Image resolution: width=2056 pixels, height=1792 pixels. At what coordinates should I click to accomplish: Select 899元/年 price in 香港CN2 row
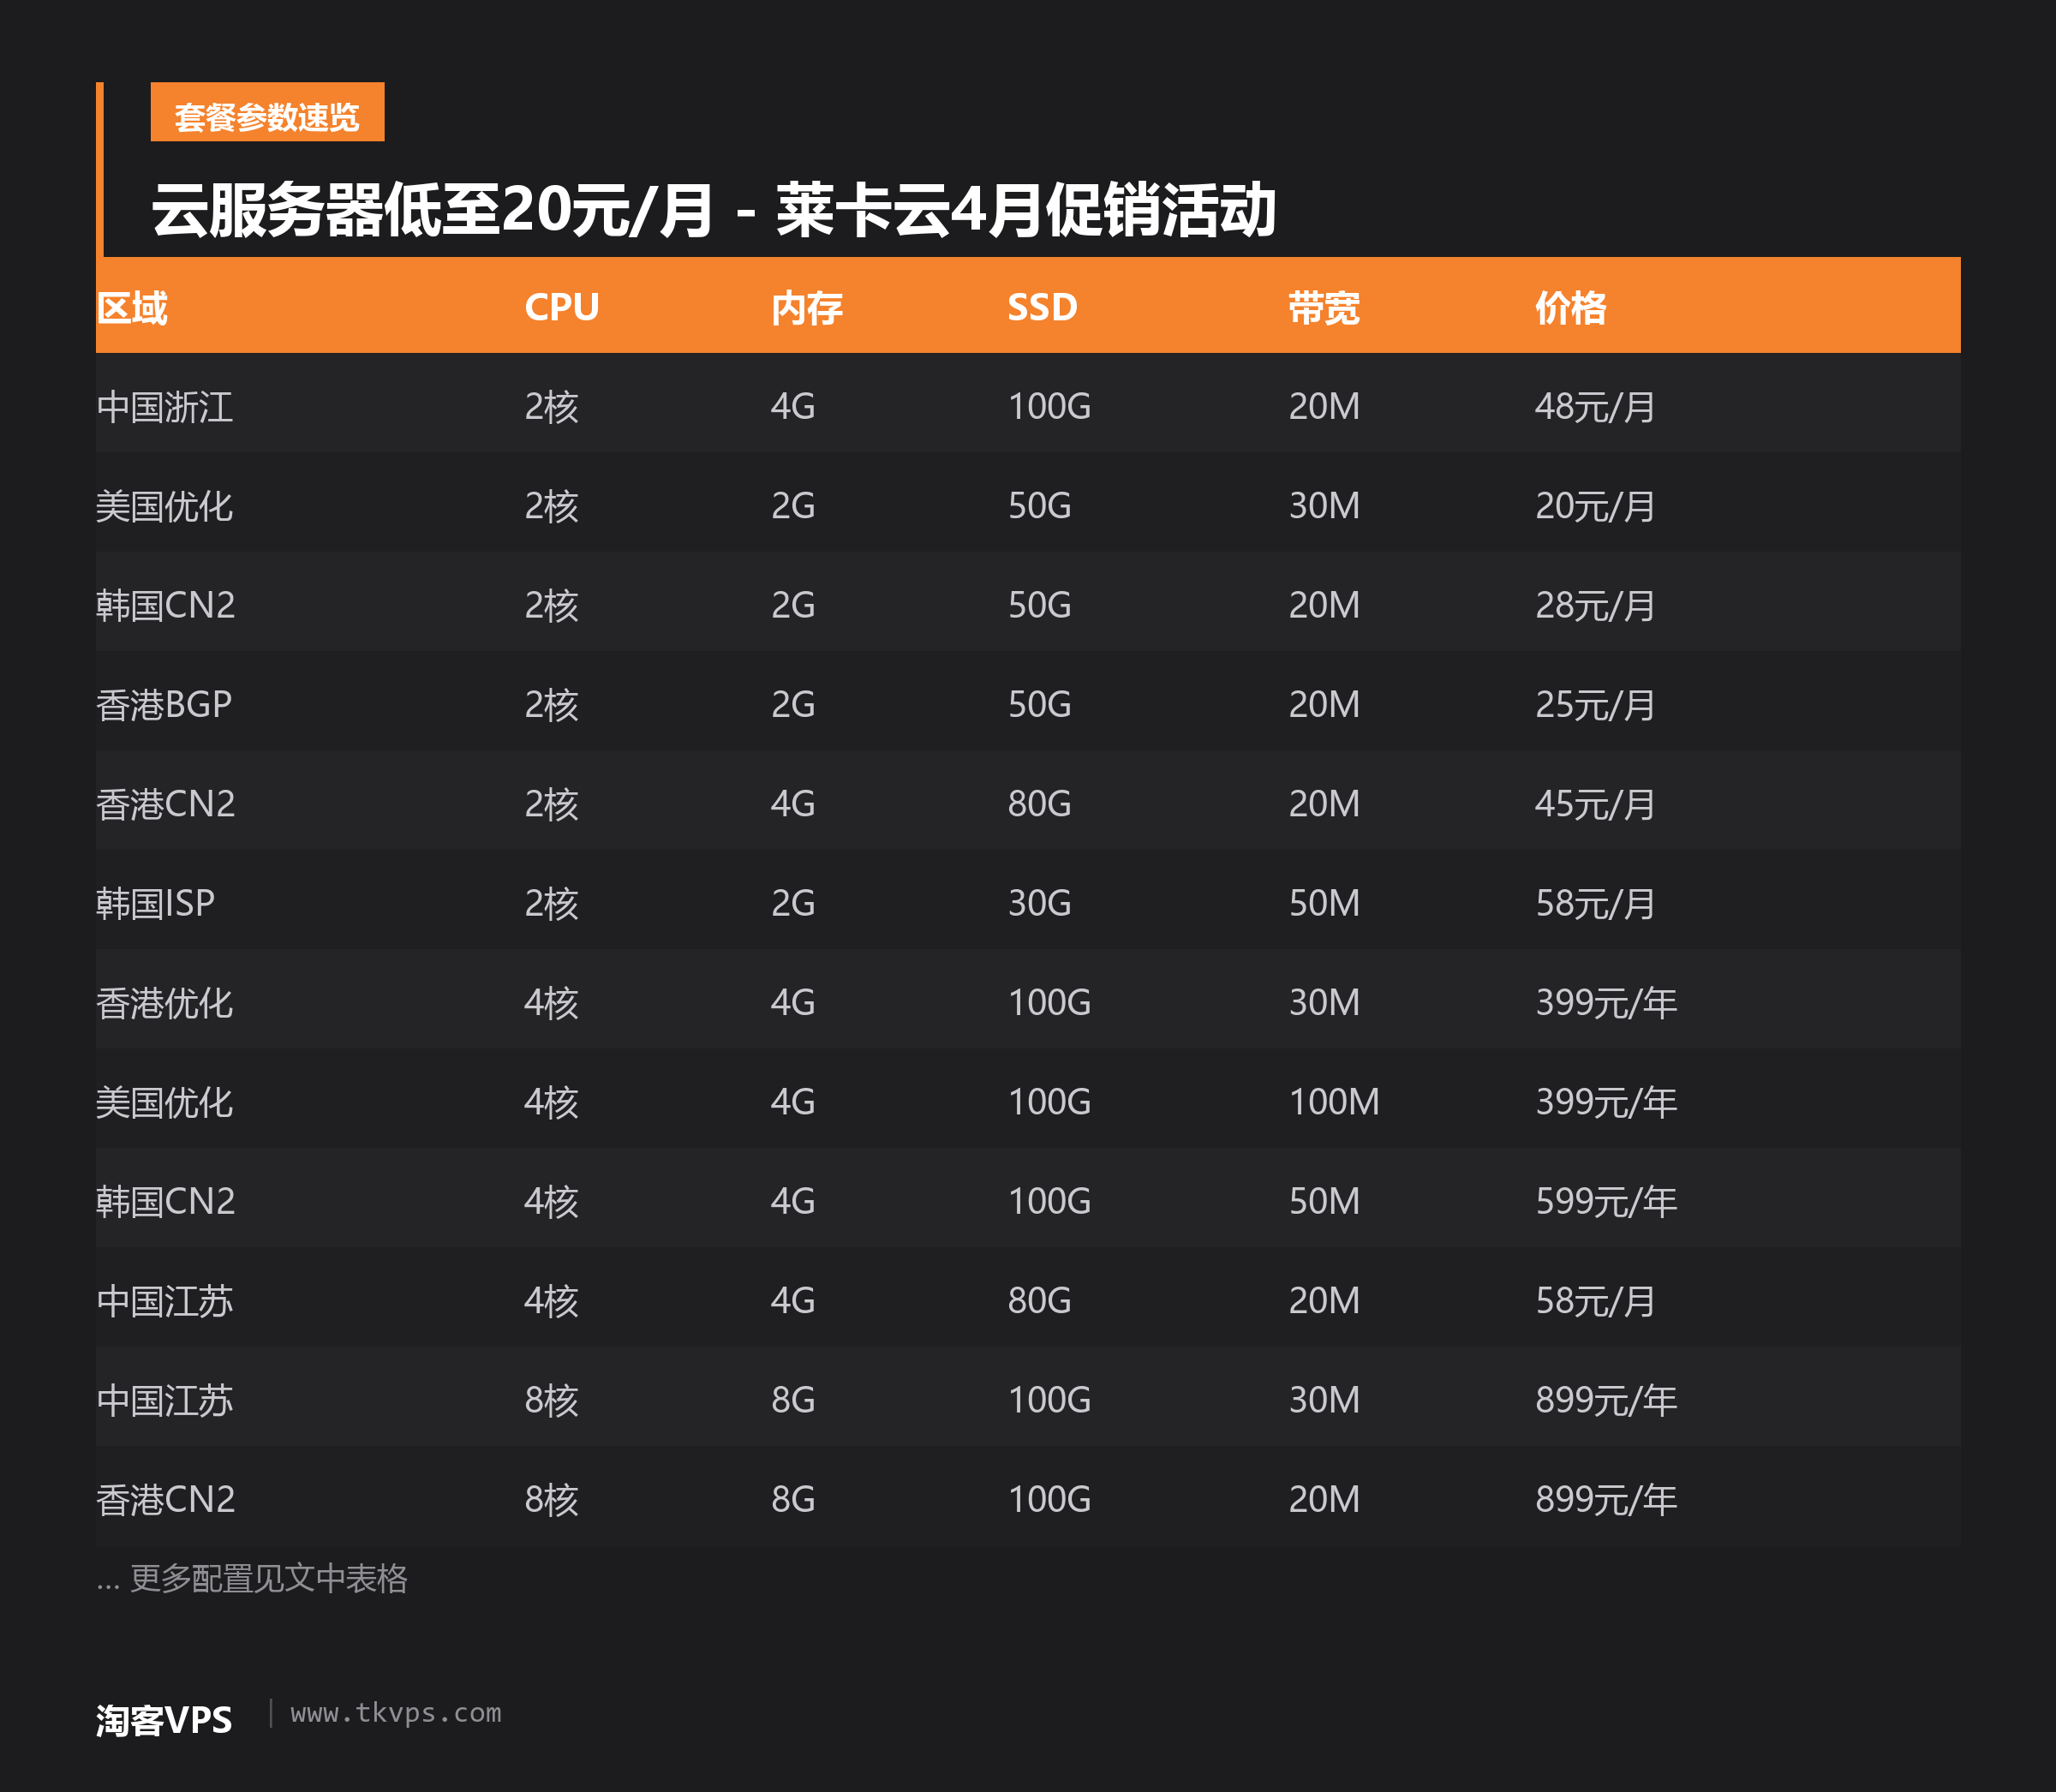(1606, 1500)
